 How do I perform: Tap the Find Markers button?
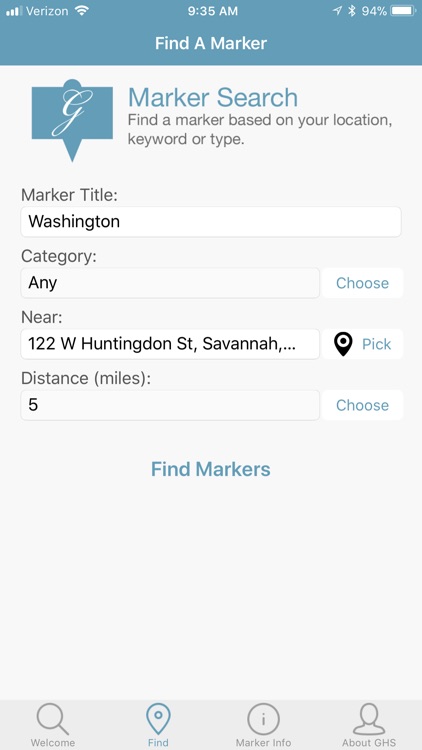pos(211,469)
